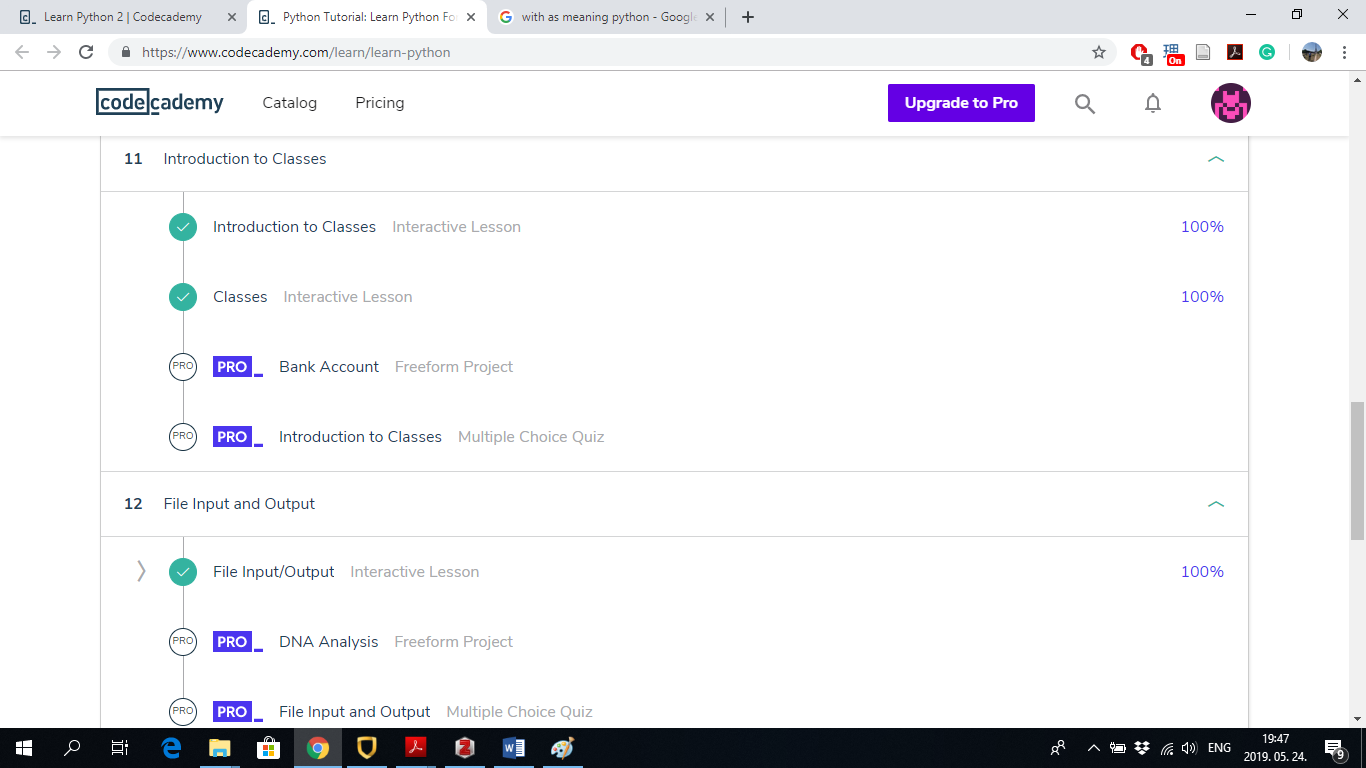
Task: Click the section 12 File Input and Output heading
Action: click(239, 504)
